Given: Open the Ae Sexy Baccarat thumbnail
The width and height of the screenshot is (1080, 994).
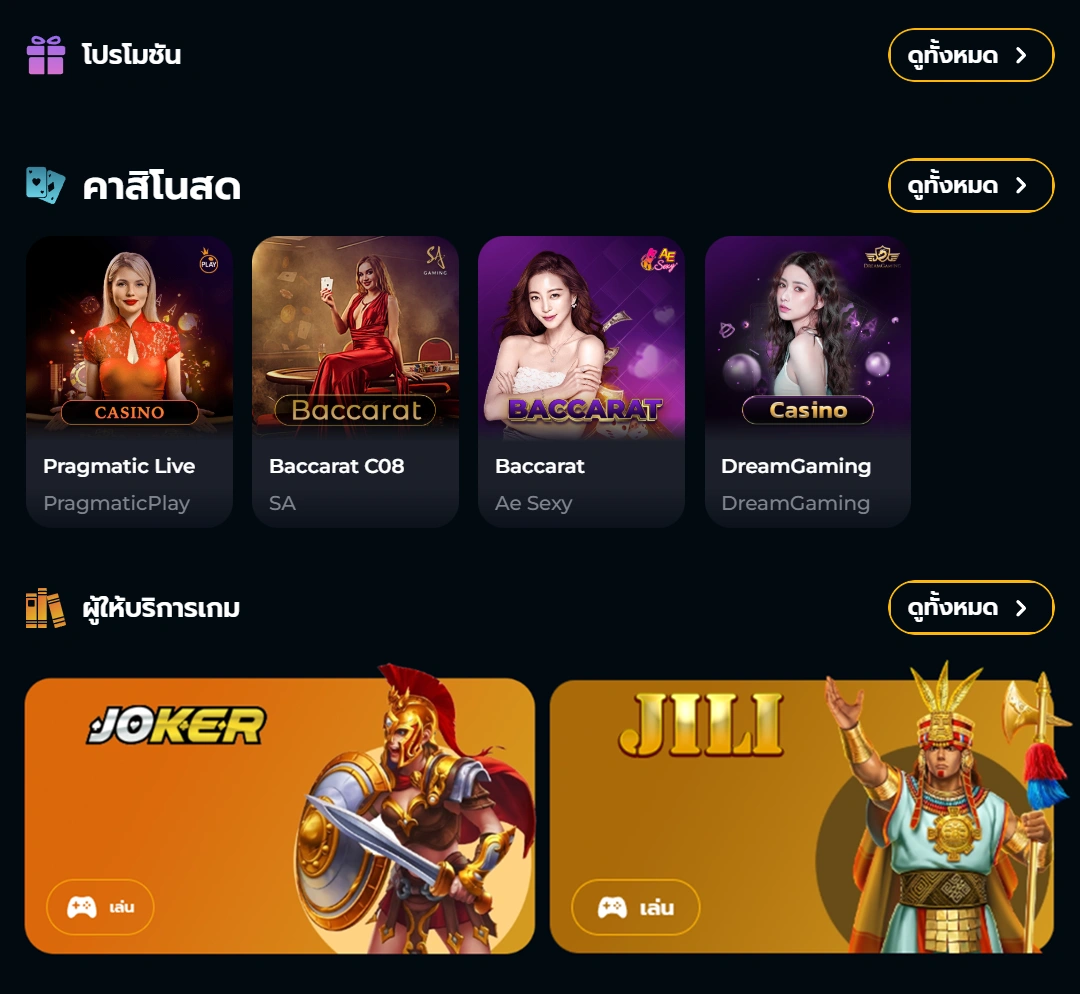Looking at the screenshot, I should [581, 337].
